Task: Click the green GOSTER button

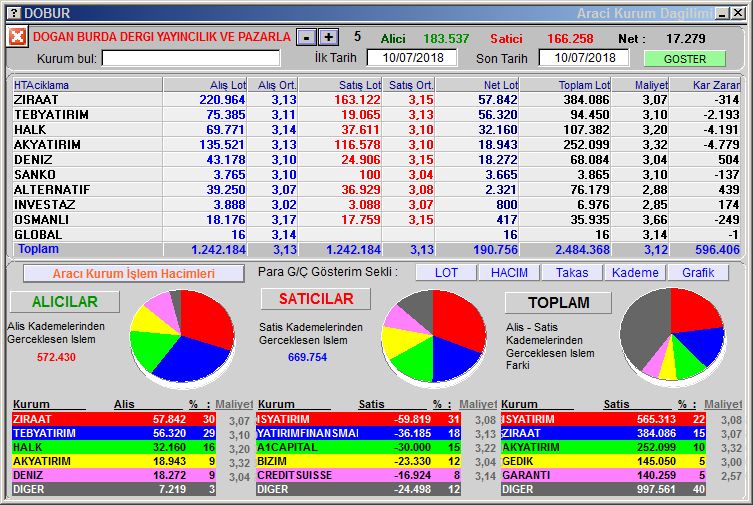Action: pos(684,59)
